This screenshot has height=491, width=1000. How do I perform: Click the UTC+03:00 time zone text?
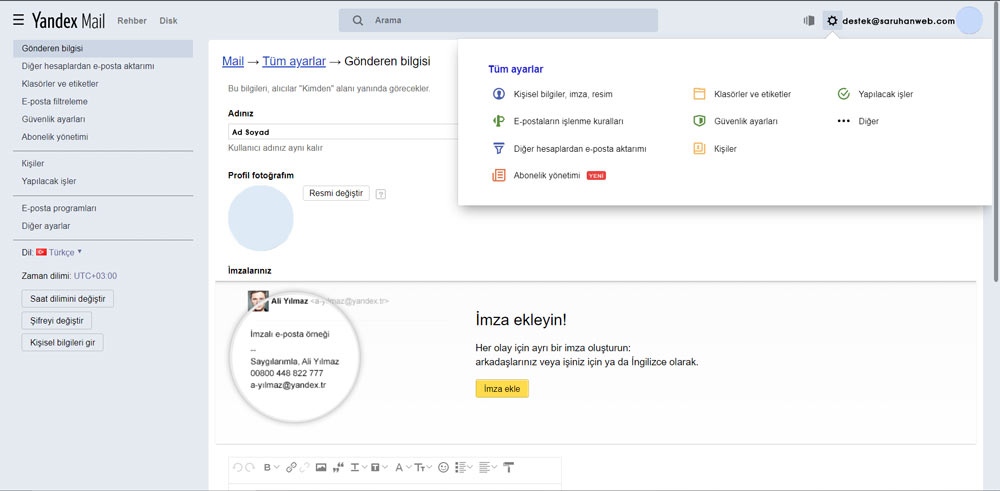[x=95, y=276]
